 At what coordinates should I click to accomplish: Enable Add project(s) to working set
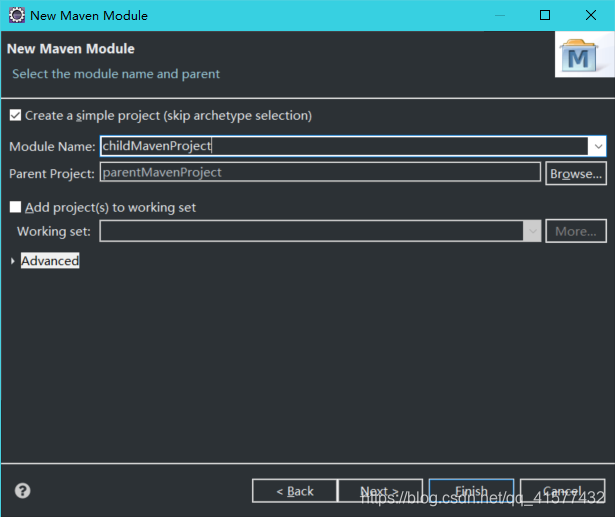[x=15, y=207]
